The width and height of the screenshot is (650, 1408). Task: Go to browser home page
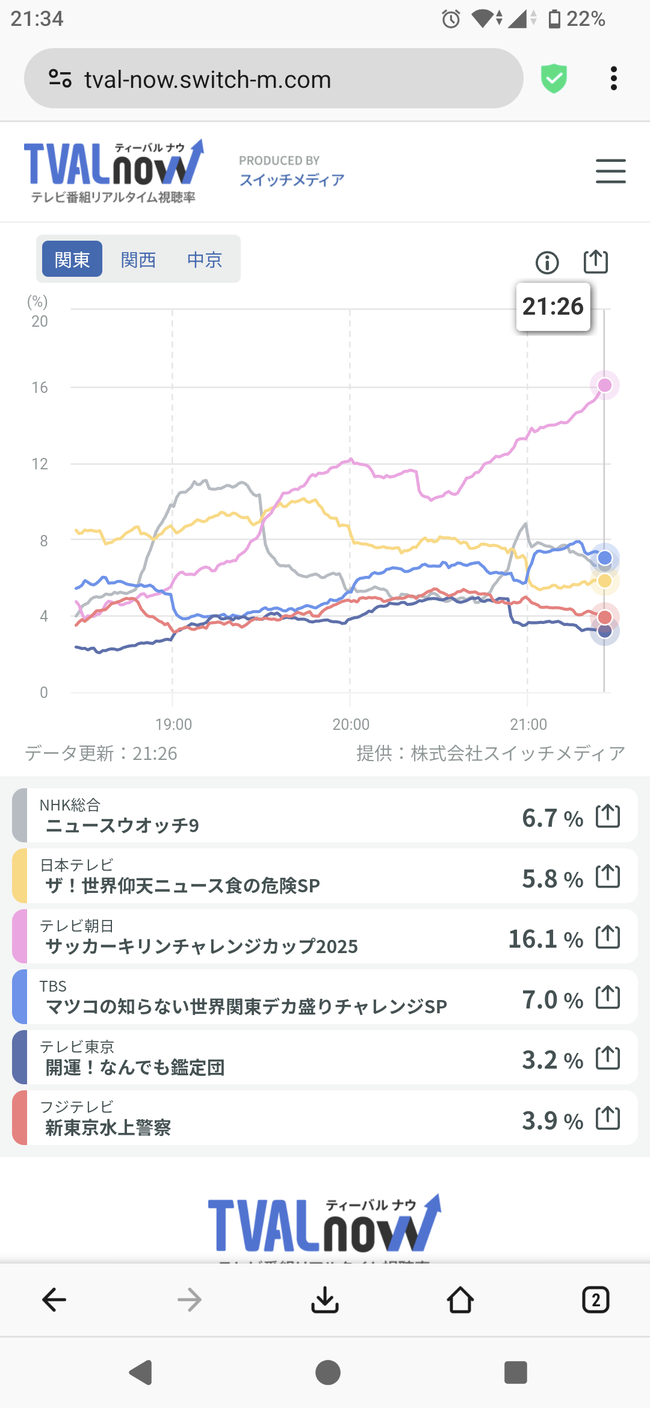[x=460, y=1299]
